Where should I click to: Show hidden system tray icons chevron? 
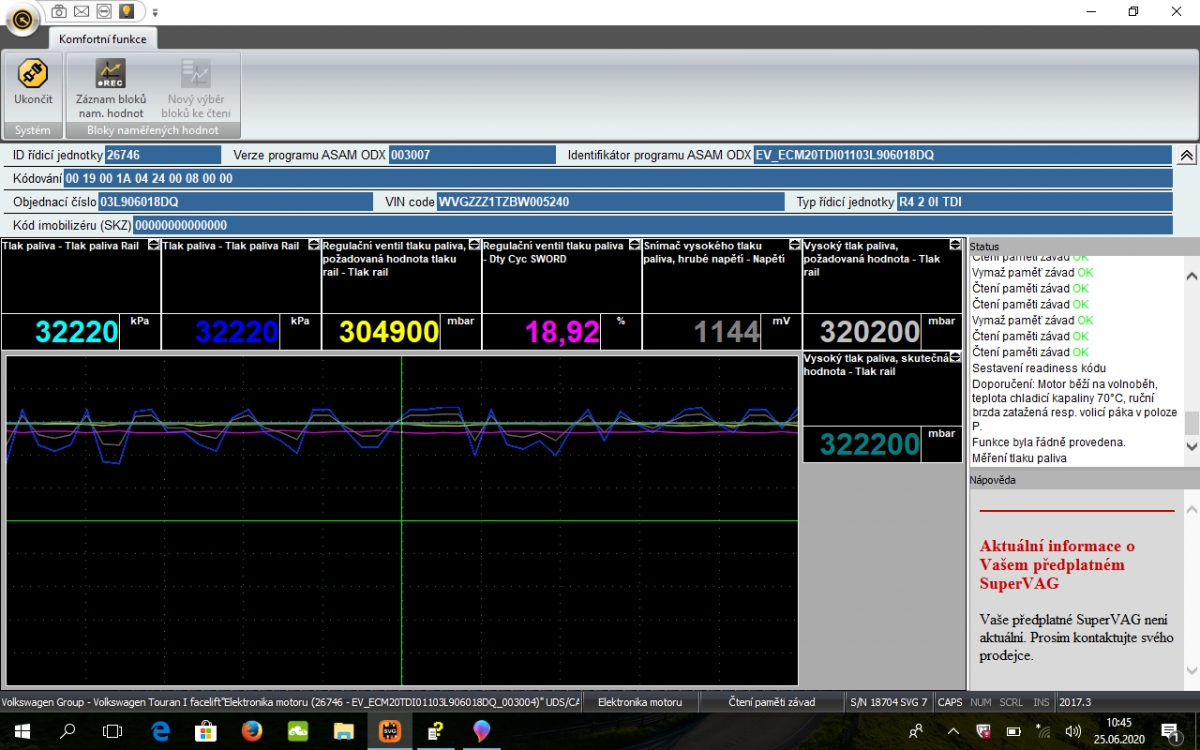click(x=955, y=731)
